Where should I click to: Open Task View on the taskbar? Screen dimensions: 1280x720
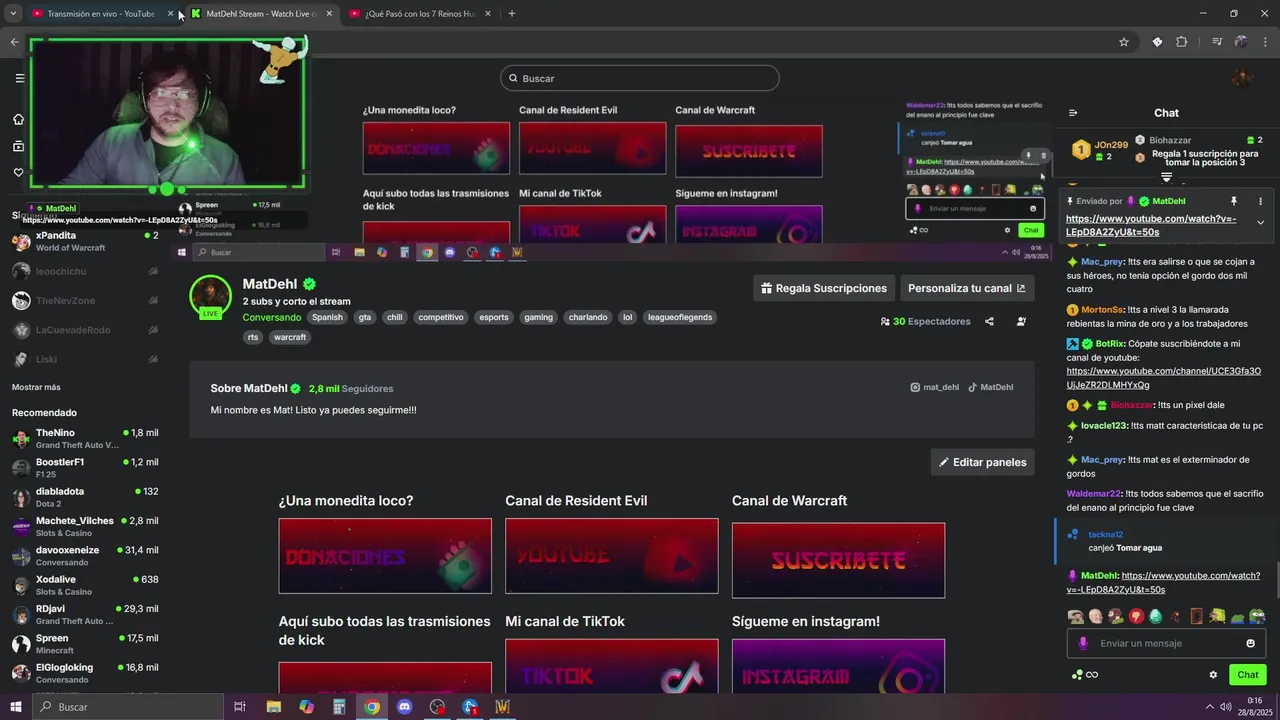240,707
